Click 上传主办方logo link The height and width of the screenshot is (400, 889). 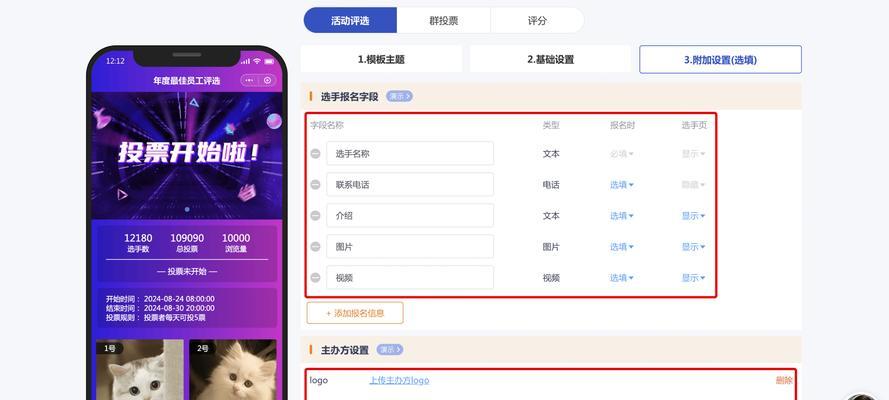click(399, 380)
